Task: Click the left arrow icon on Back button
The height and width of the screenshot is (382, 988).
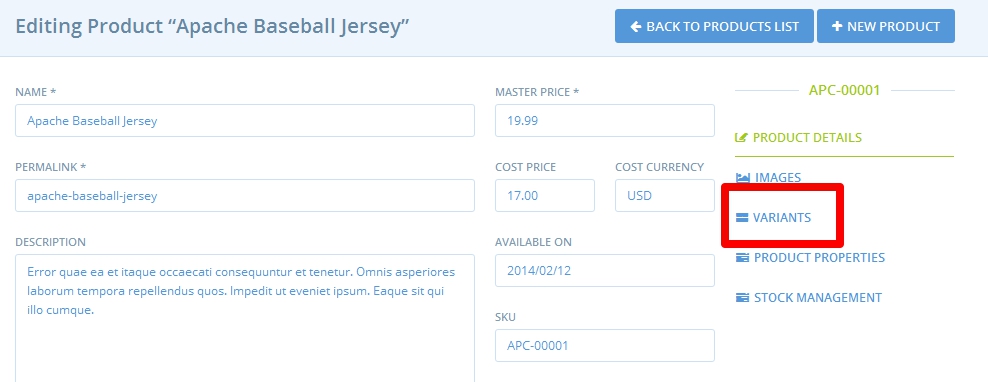Action: click(636, 26)
